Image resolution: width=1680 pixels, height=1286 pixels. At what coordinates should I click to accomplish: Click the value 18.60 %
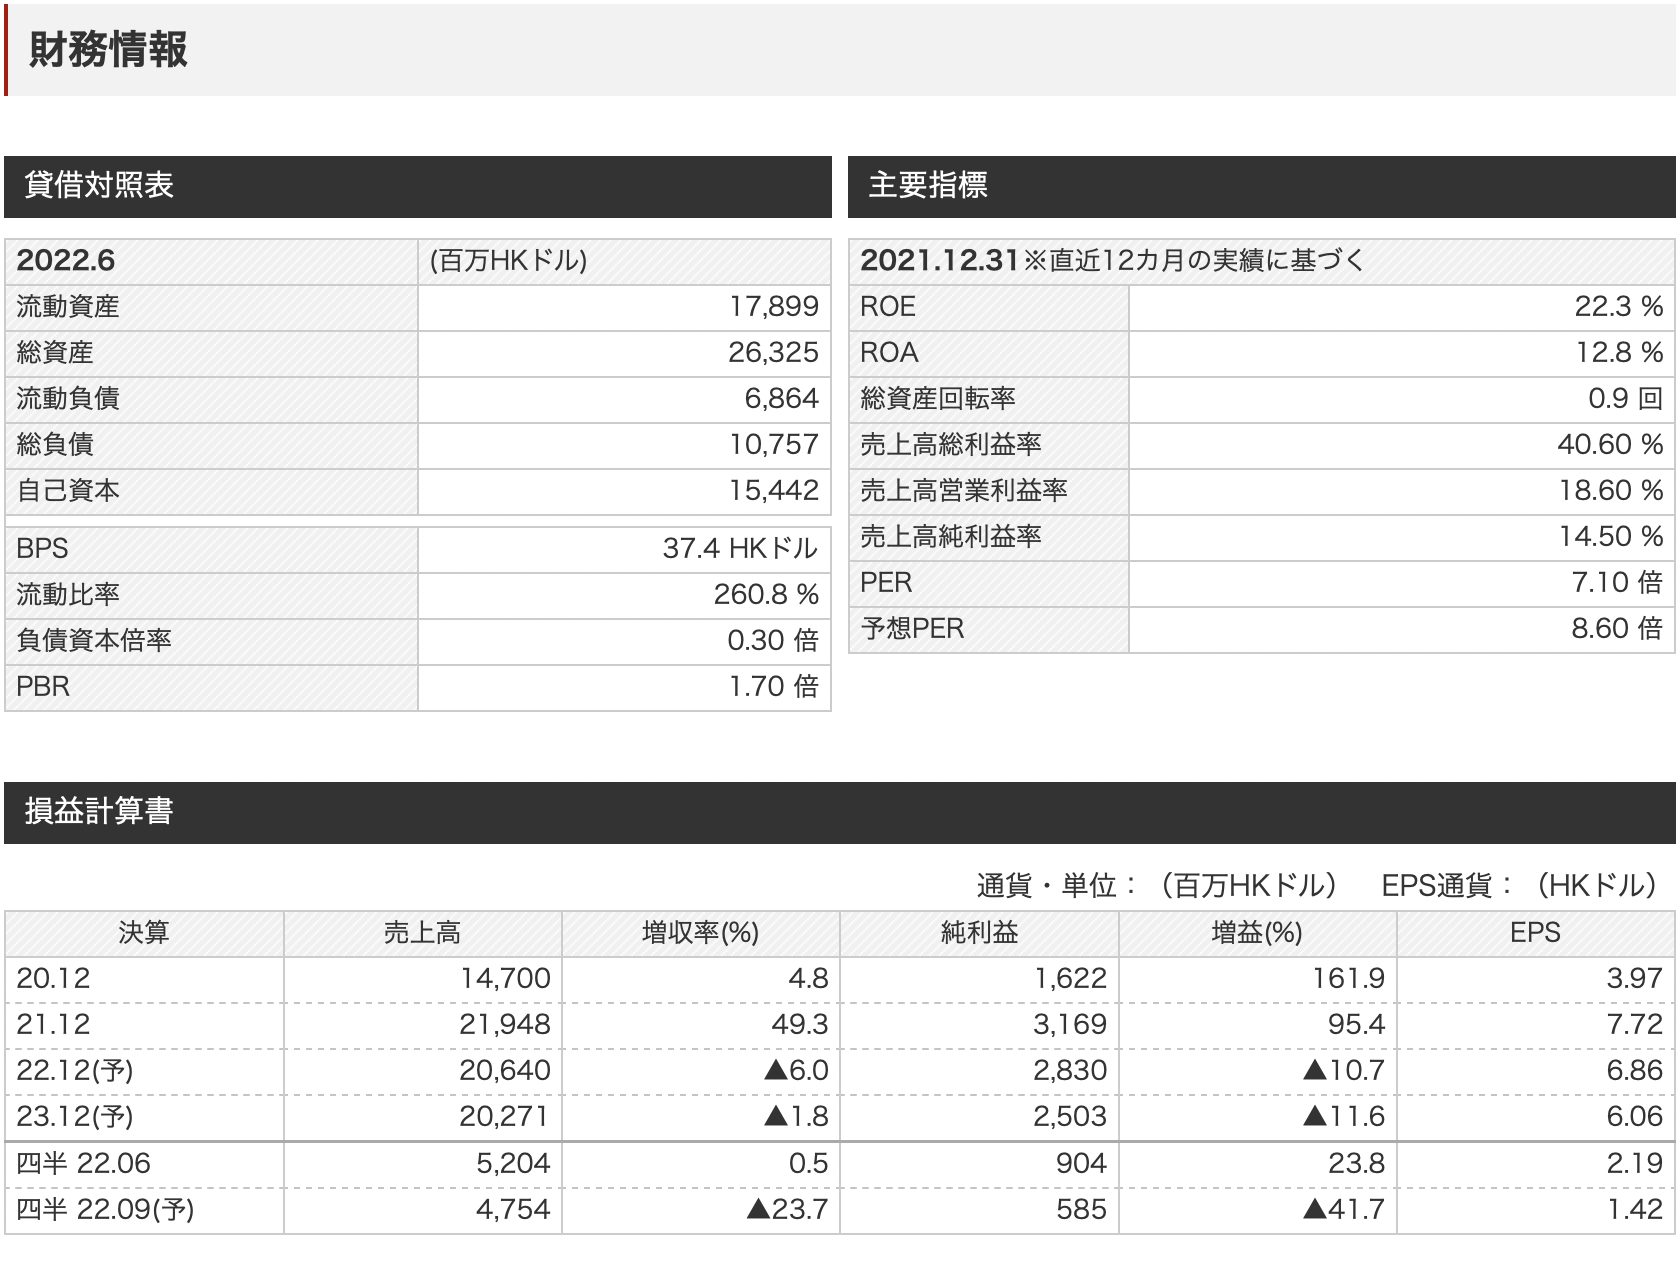(x=1611, y=491)
